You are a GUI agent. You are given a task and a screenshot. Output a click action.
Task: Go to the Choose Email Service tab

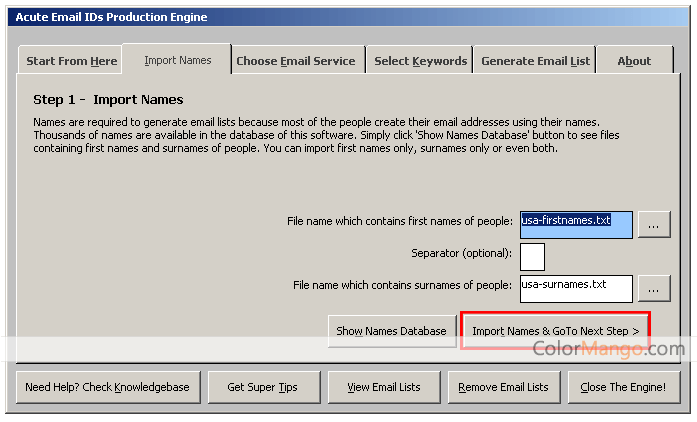coord(295,61)
